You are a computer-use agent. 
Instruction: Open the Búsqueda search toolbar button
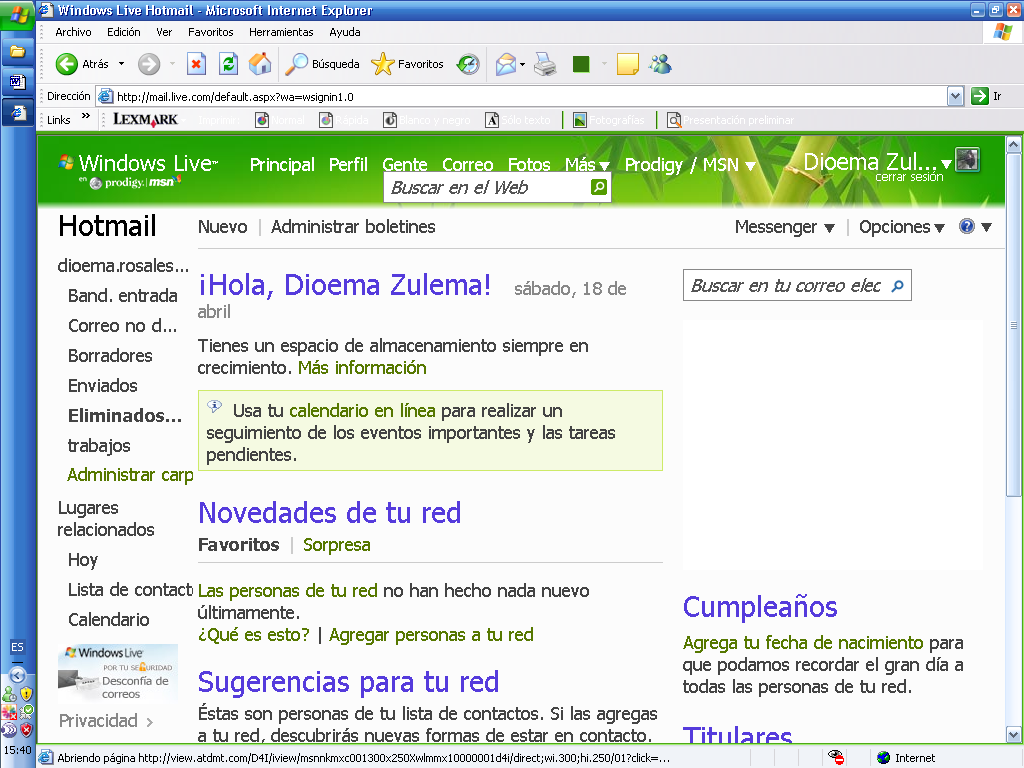click(323, 64)
